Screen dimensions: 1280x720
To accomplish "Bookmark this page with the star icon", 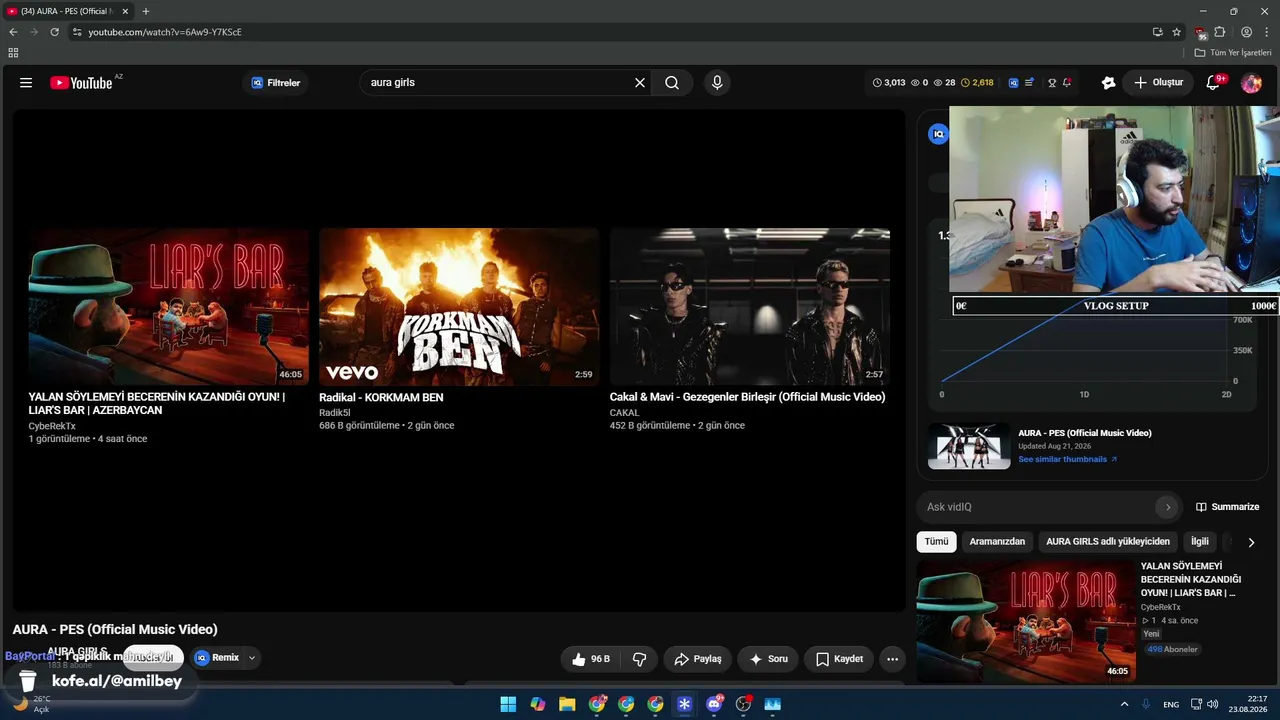I will coord(1177,32).
